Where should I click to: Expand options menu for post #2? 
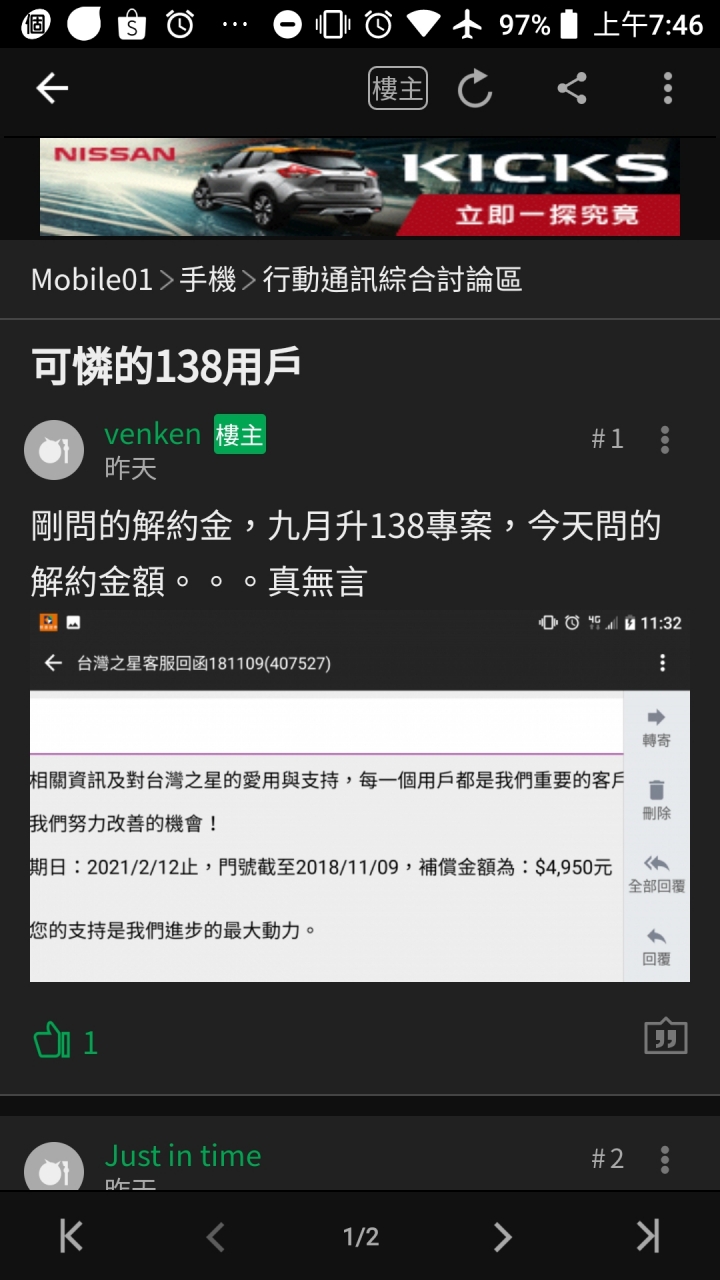pos(665,1160)
